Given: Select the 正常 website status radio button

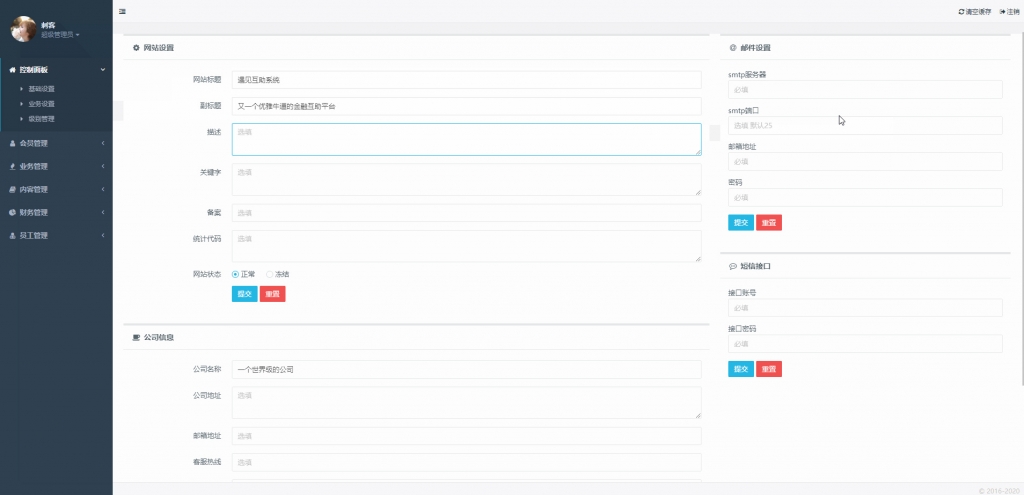Looking at the screenshot, I should pos(235,274).
